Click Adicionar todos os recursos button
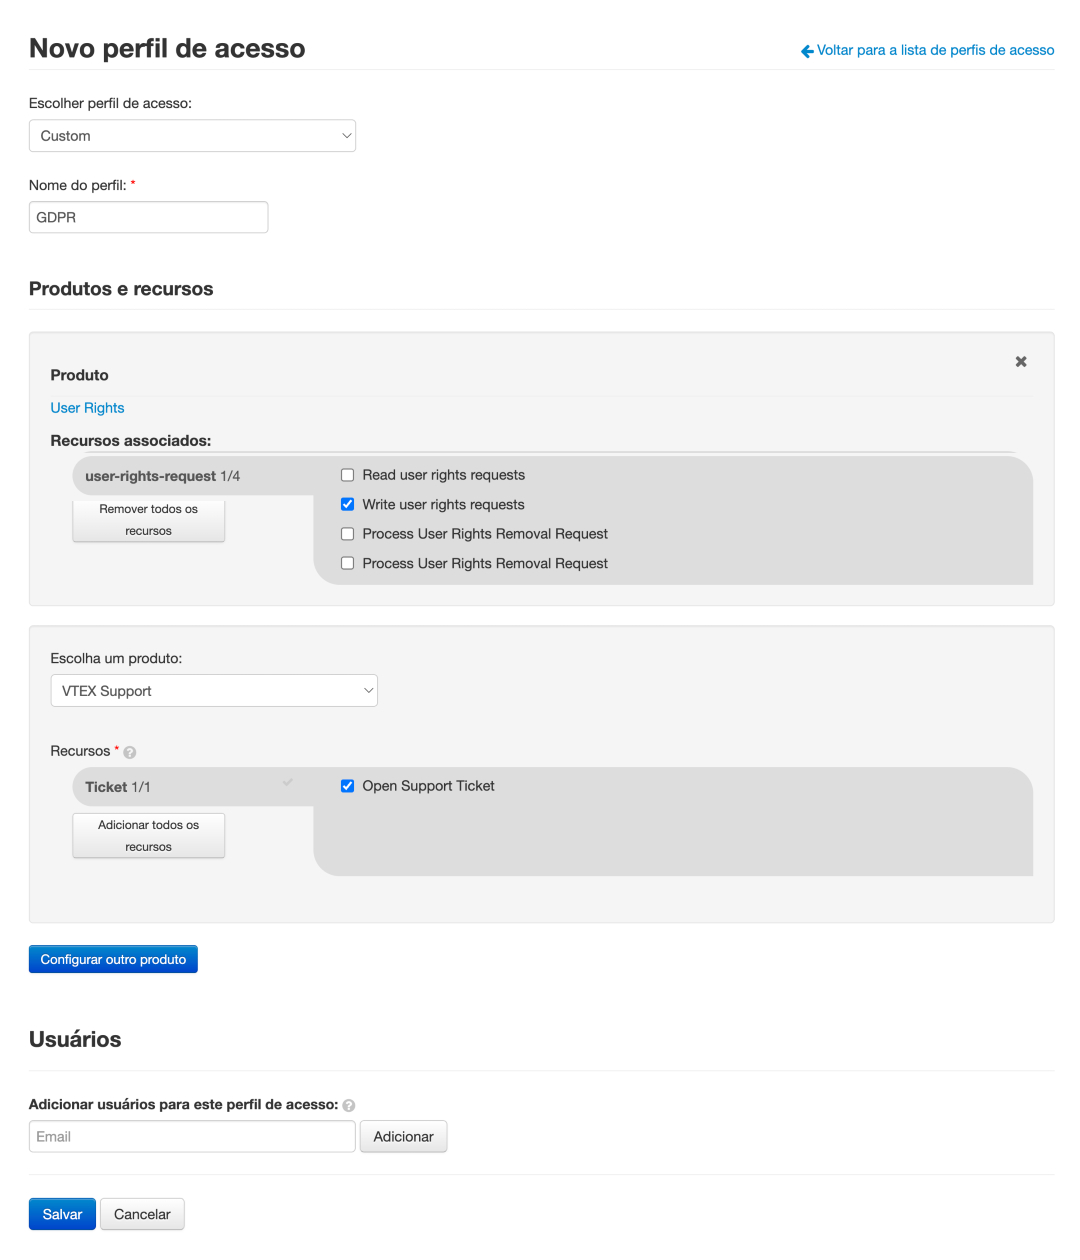This screenshot has height=1260, width=1080. [149, 836]
